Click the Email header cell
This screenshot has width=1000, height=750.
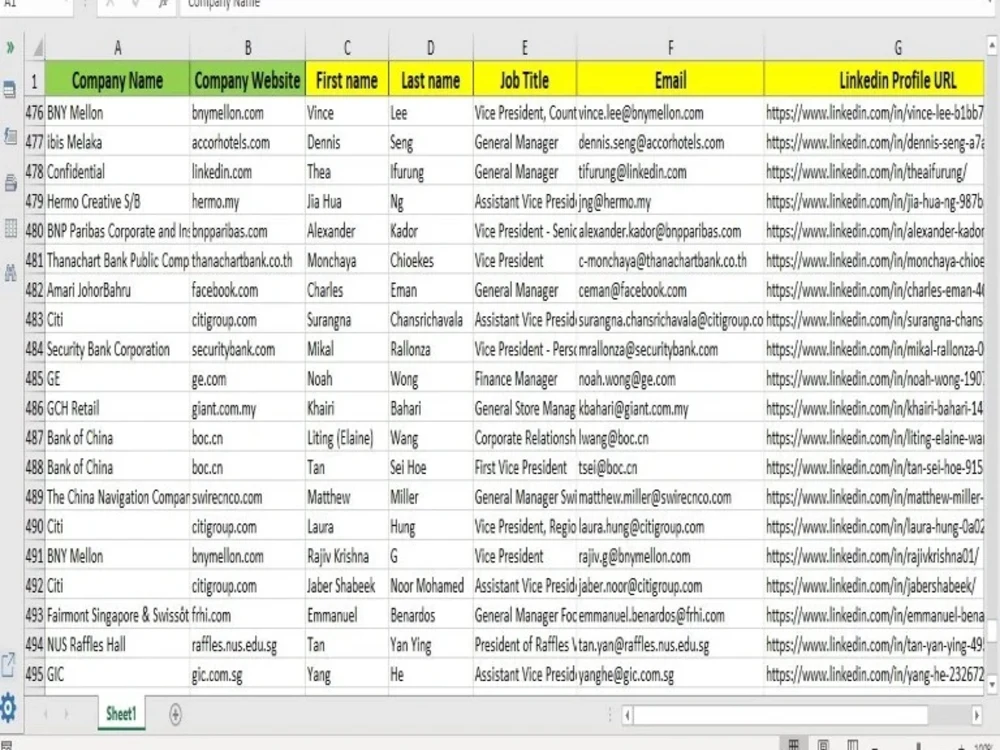click(x=670, y=80)
